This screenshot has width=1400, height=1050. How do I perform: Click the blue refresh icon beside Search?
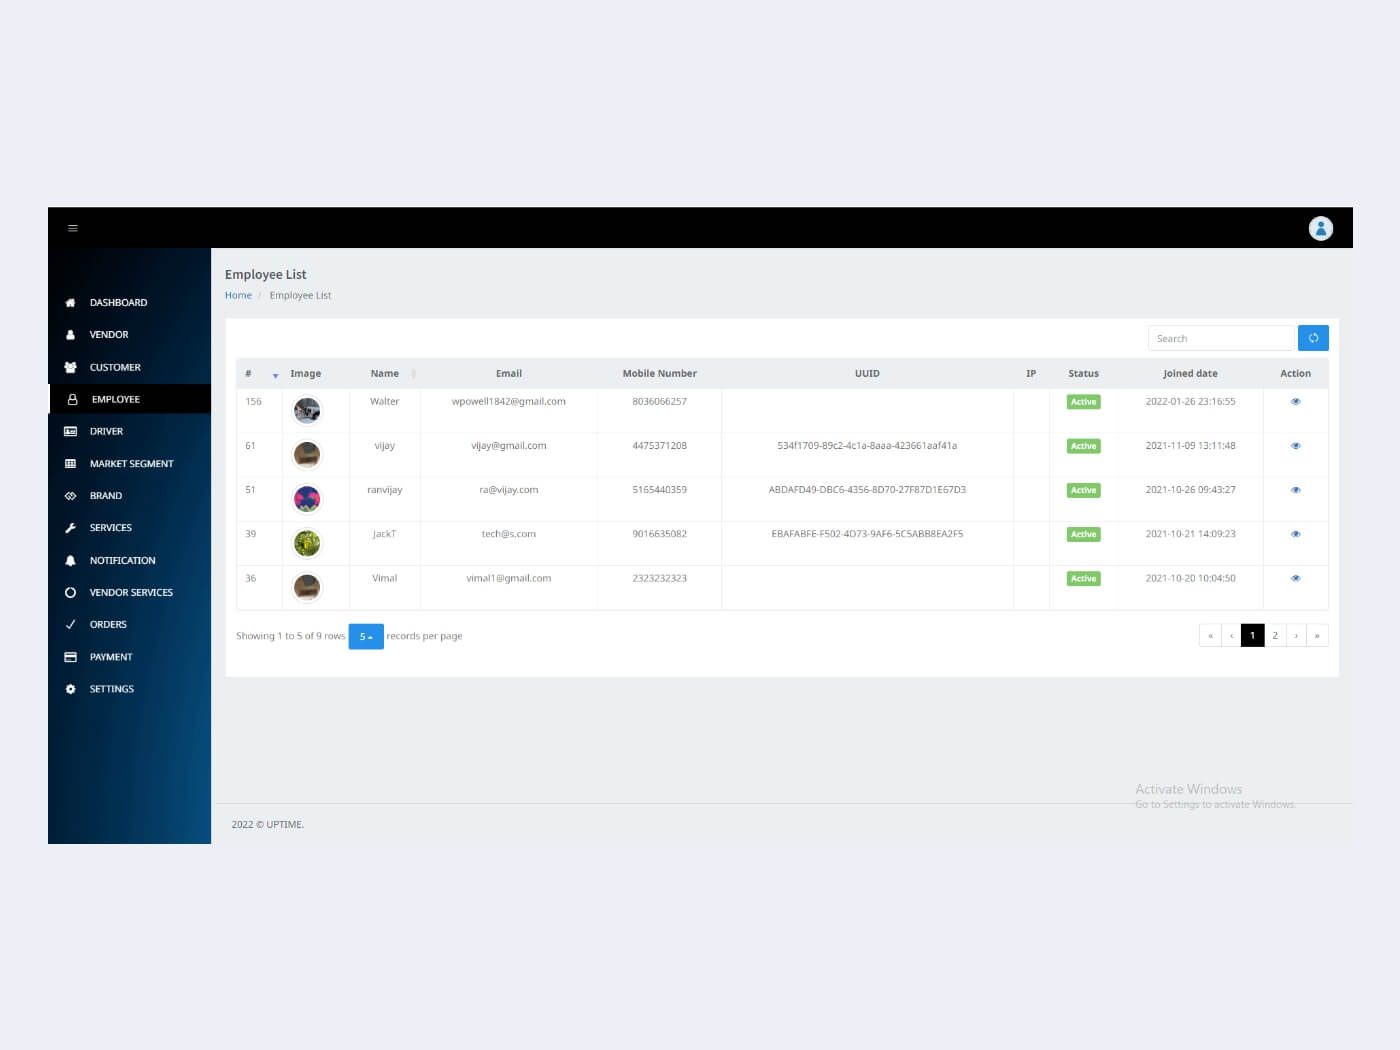pyautogui.click(x=1313, y=338)
